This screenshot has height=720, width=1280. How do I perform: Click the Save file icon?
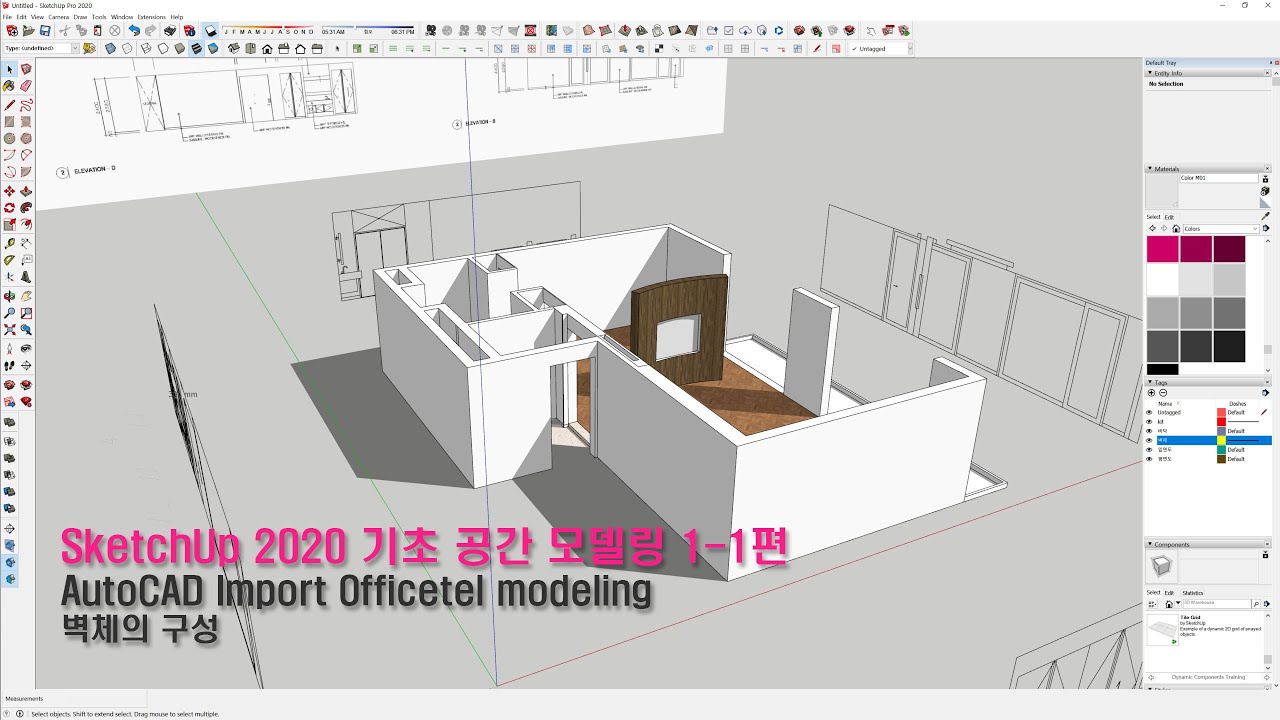click(x=45, y=31)
